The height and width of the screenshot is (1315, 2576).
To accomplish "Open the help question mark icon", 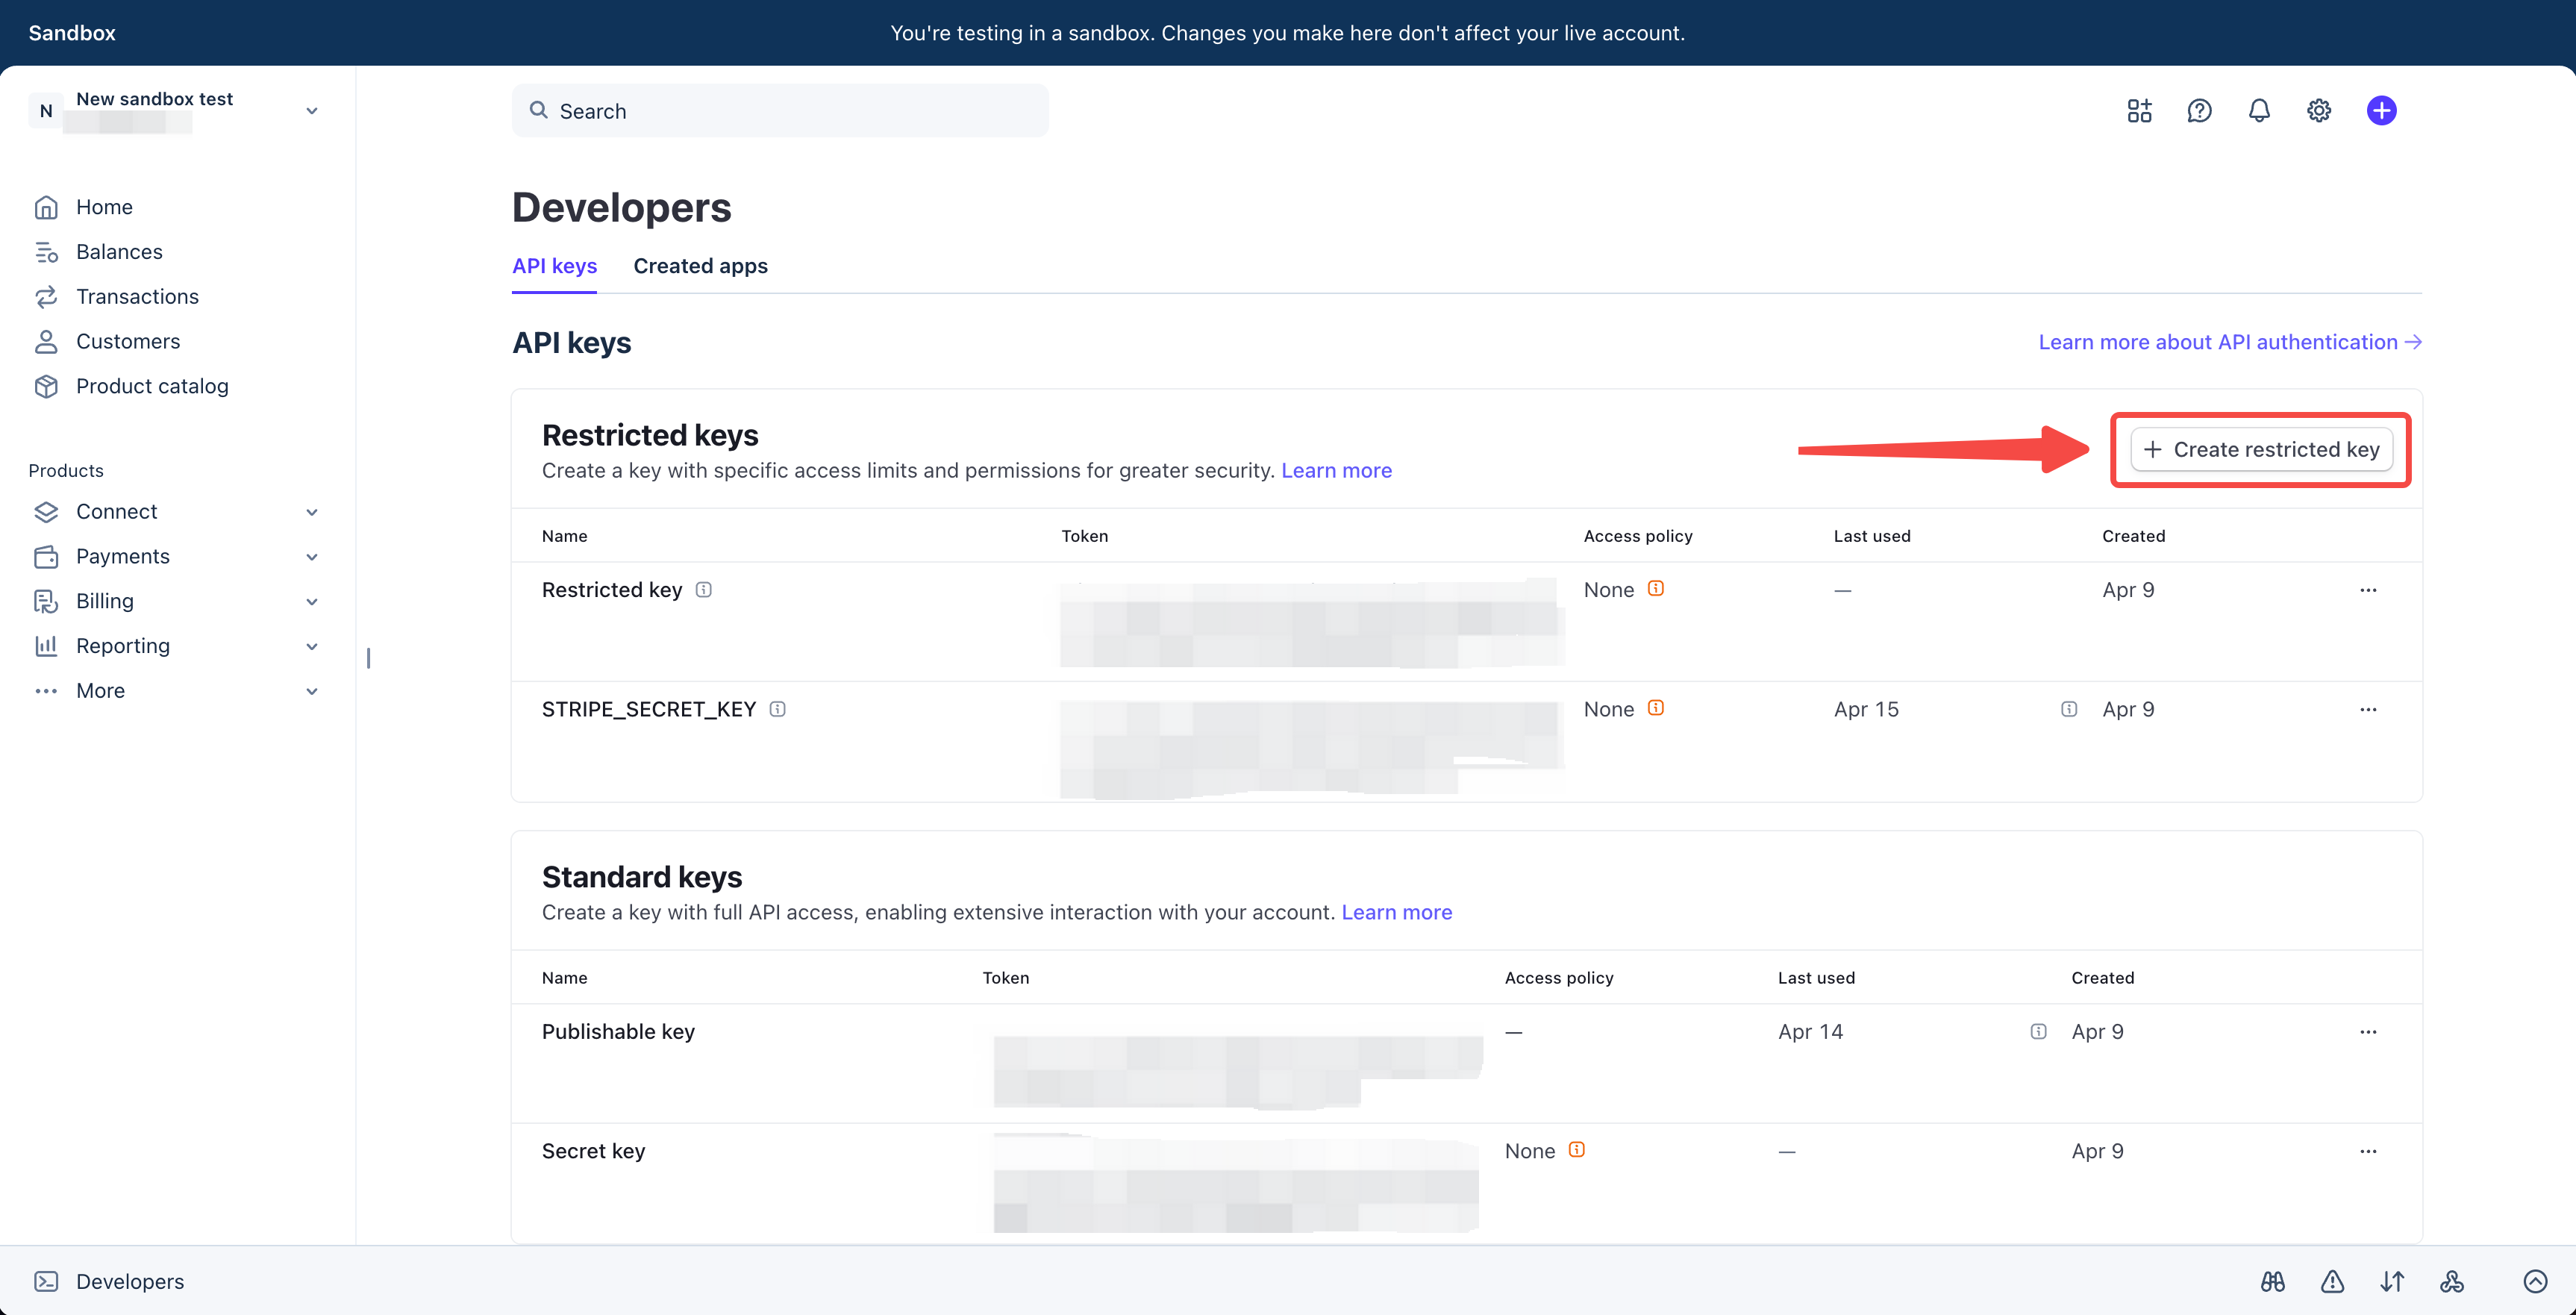I will click(x=2199, y=111).
